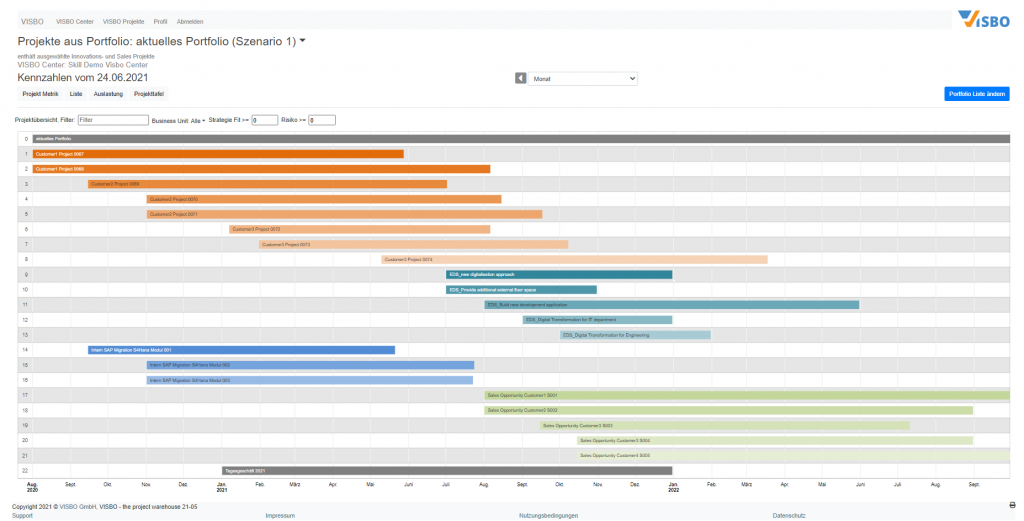This screenshot has height=521, width=1024.
Task: Click the Strategie Fit value field
Action: pos(264,120)
